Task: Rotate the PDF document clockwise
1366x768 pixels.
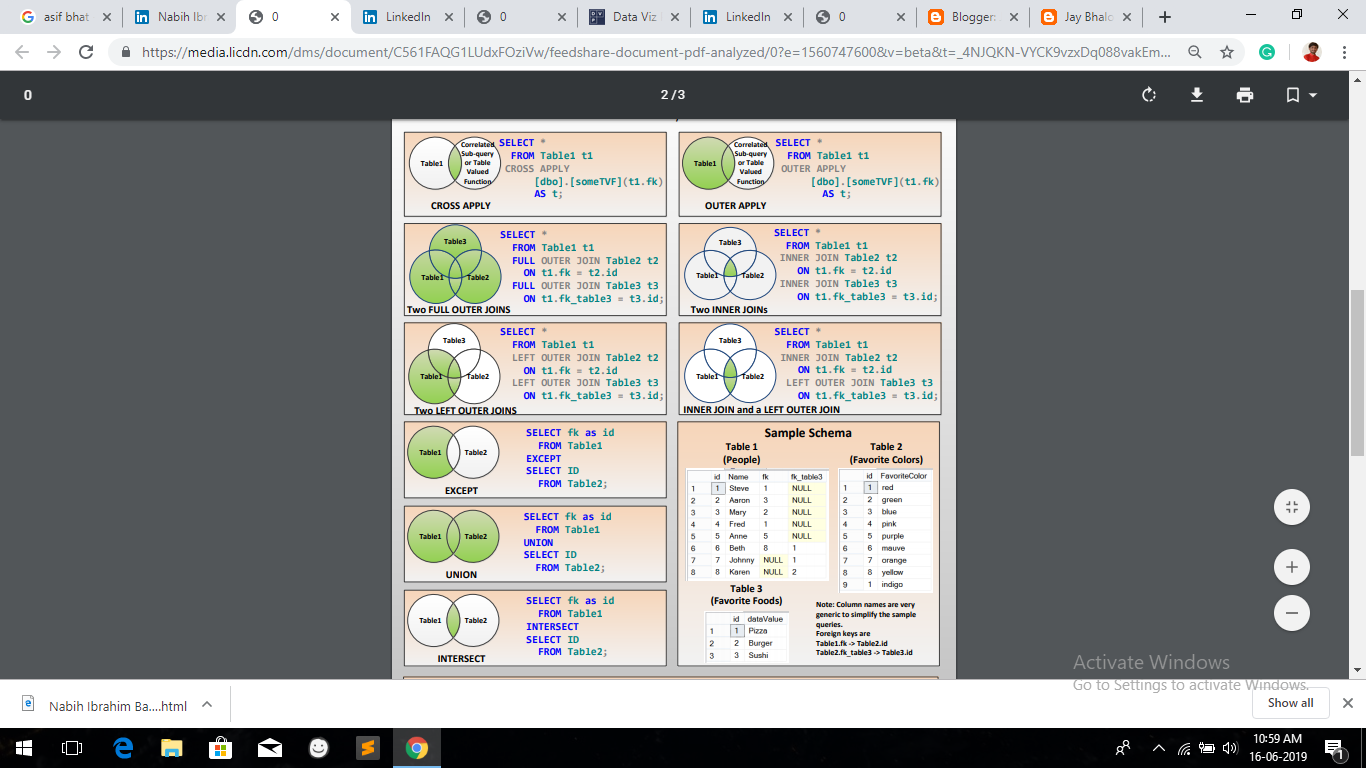Action: [x=1149, y=95]
